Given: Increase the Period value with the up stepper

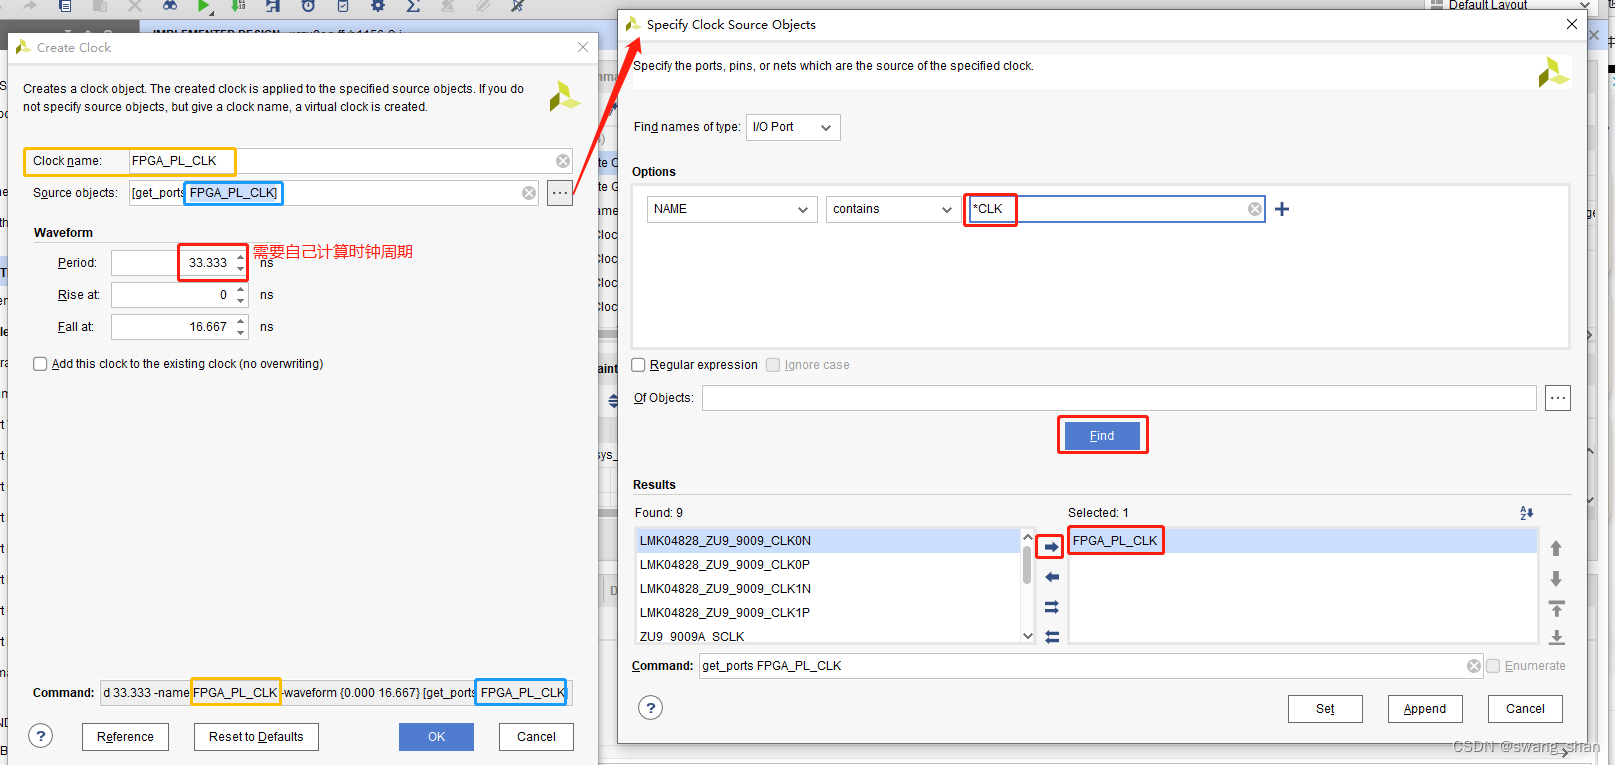Looking at the screenshot, I should tap(241, 257).
